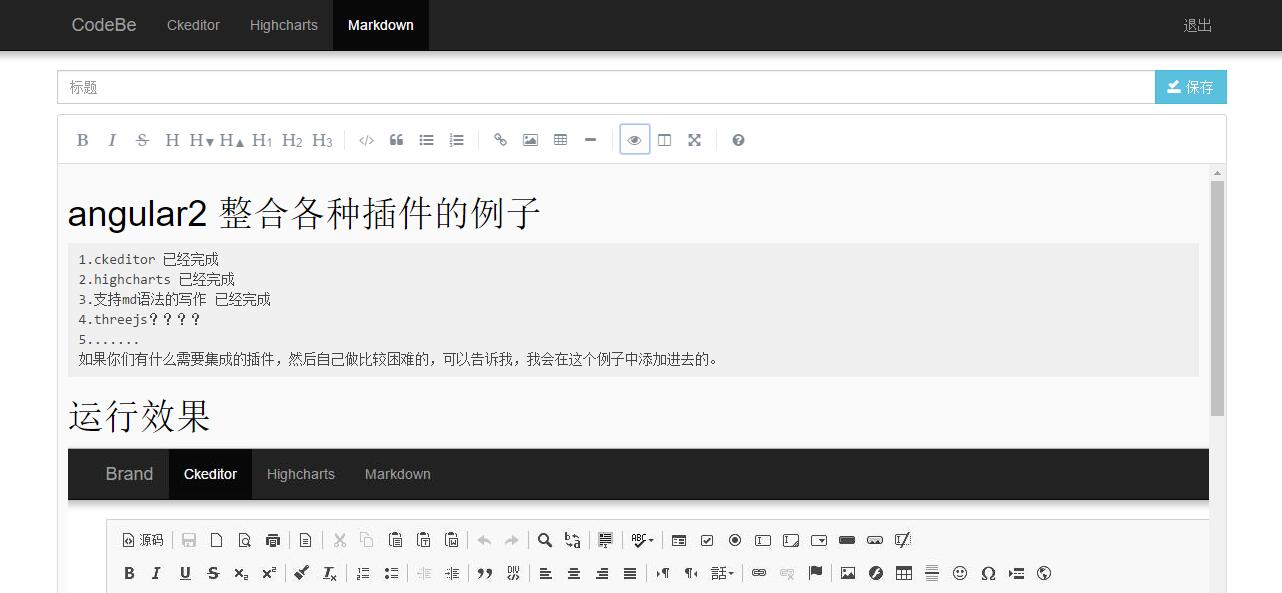
Task: Go to the CodeBe home brand link
Action: coord(104,25)
